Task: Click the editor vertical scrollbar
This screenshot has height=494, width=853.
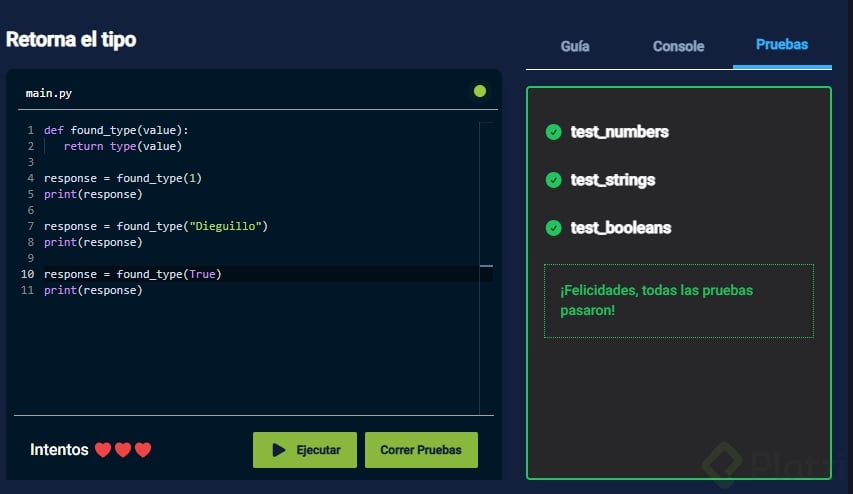Action: click(486, 265)
